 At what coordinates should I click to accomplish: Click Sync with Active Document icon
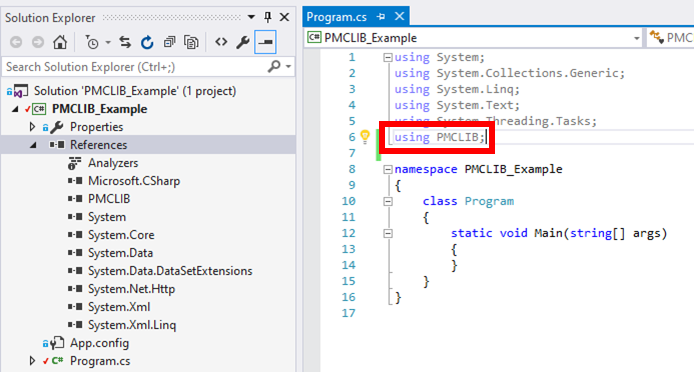(125, 43)
